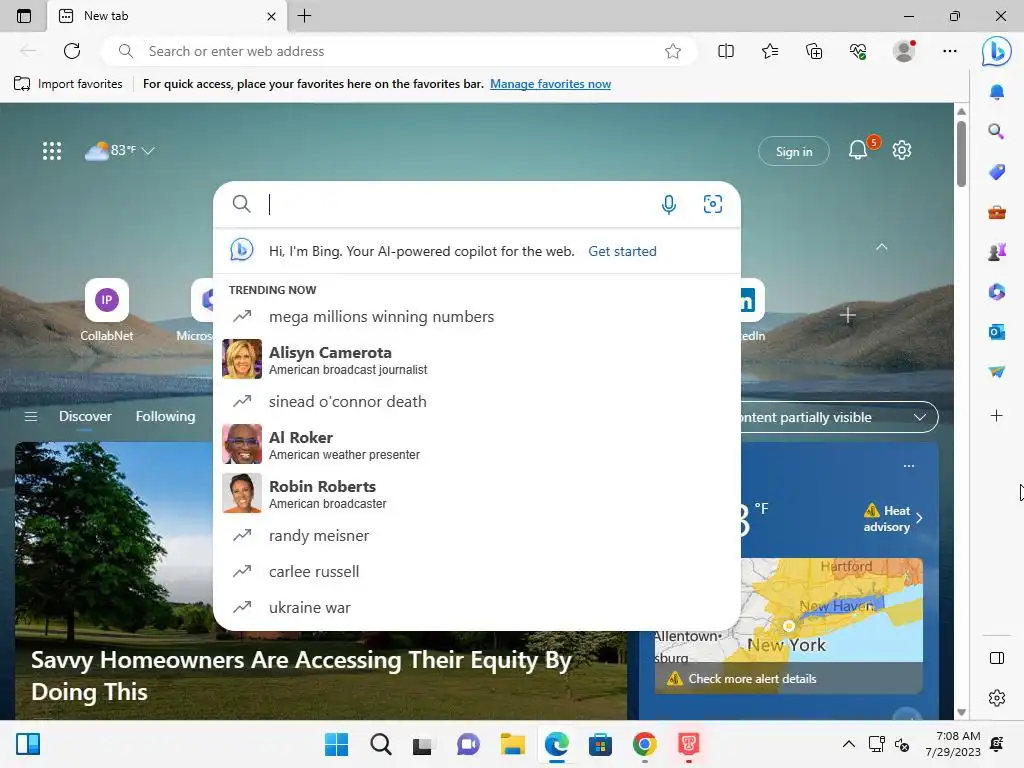The image size is (1024, 768).
Task: Open weather card more options
Action: tap(908, 466)
